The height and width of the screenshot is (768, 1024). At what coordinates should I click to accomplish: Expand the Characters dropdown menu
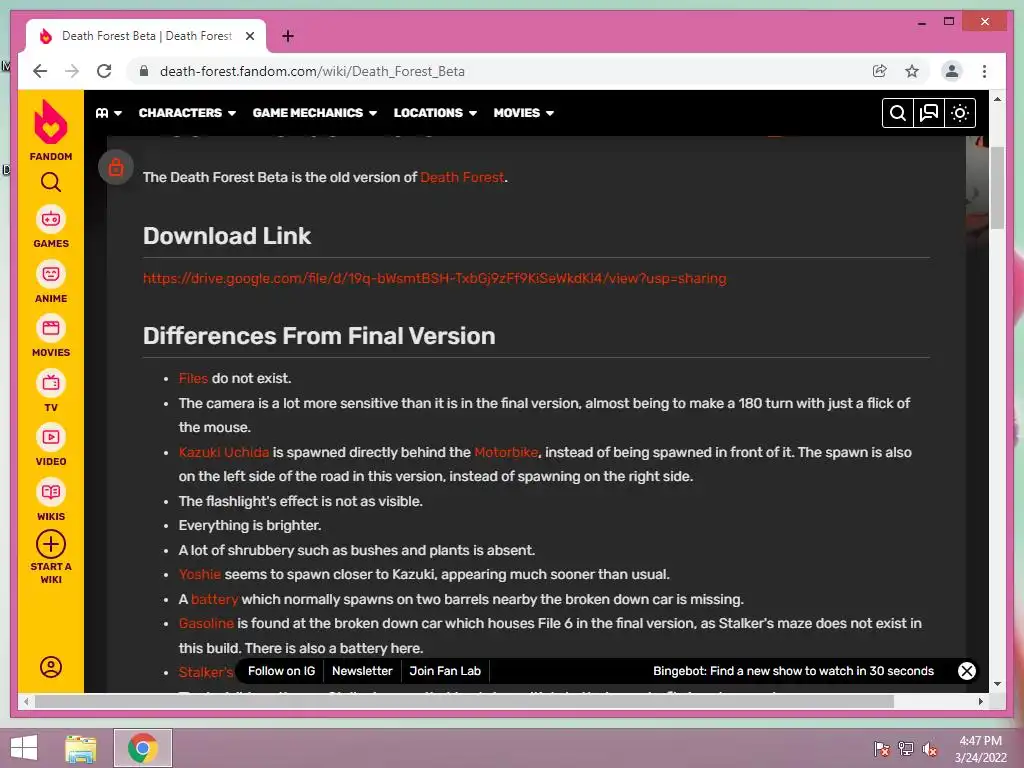tap(187, 113)
